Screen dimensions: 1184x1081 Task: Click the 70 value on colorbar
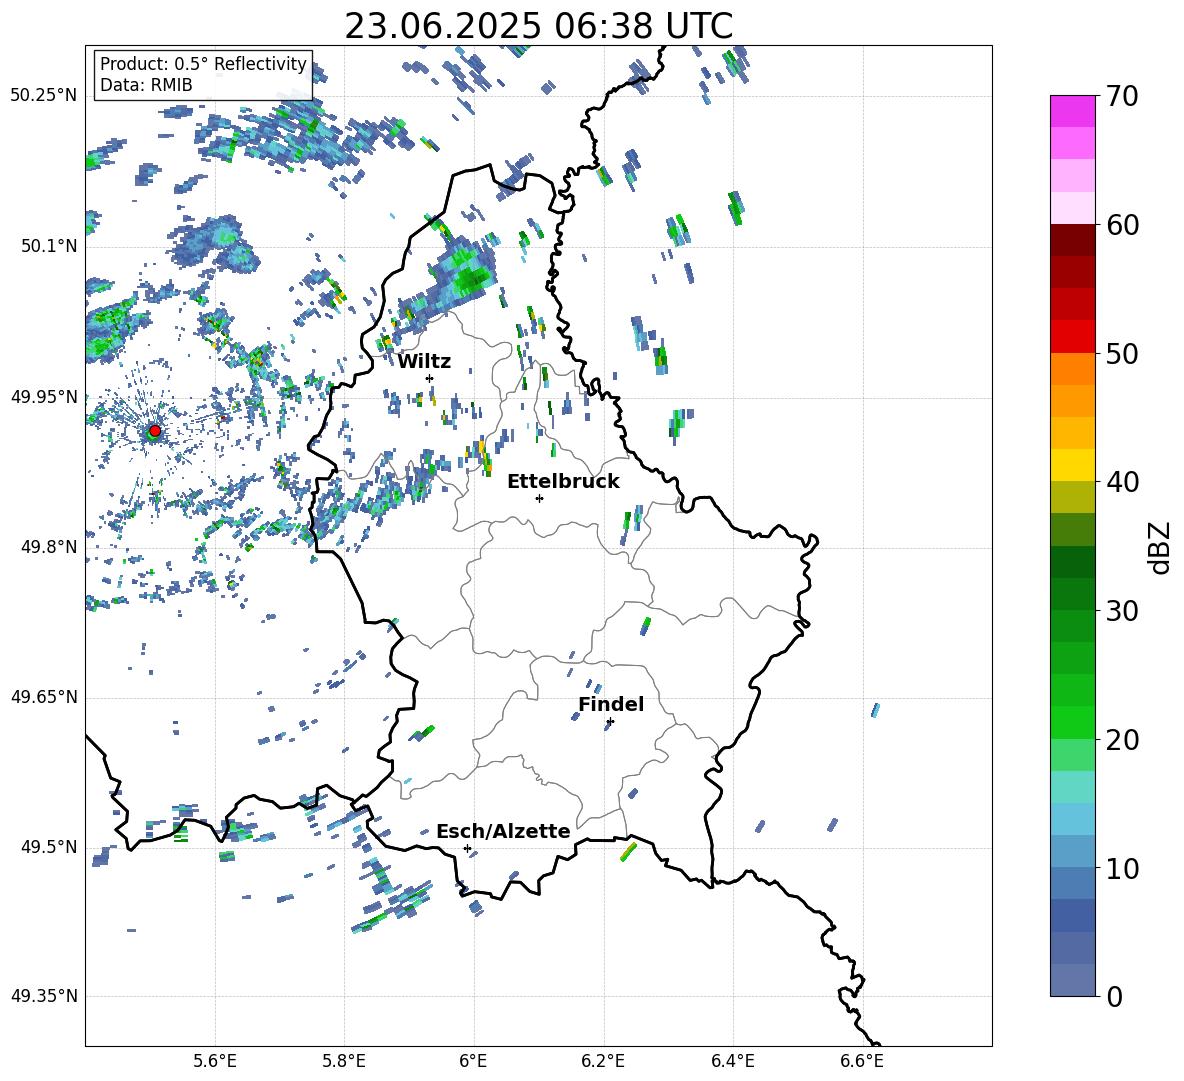pos(1122,96)
